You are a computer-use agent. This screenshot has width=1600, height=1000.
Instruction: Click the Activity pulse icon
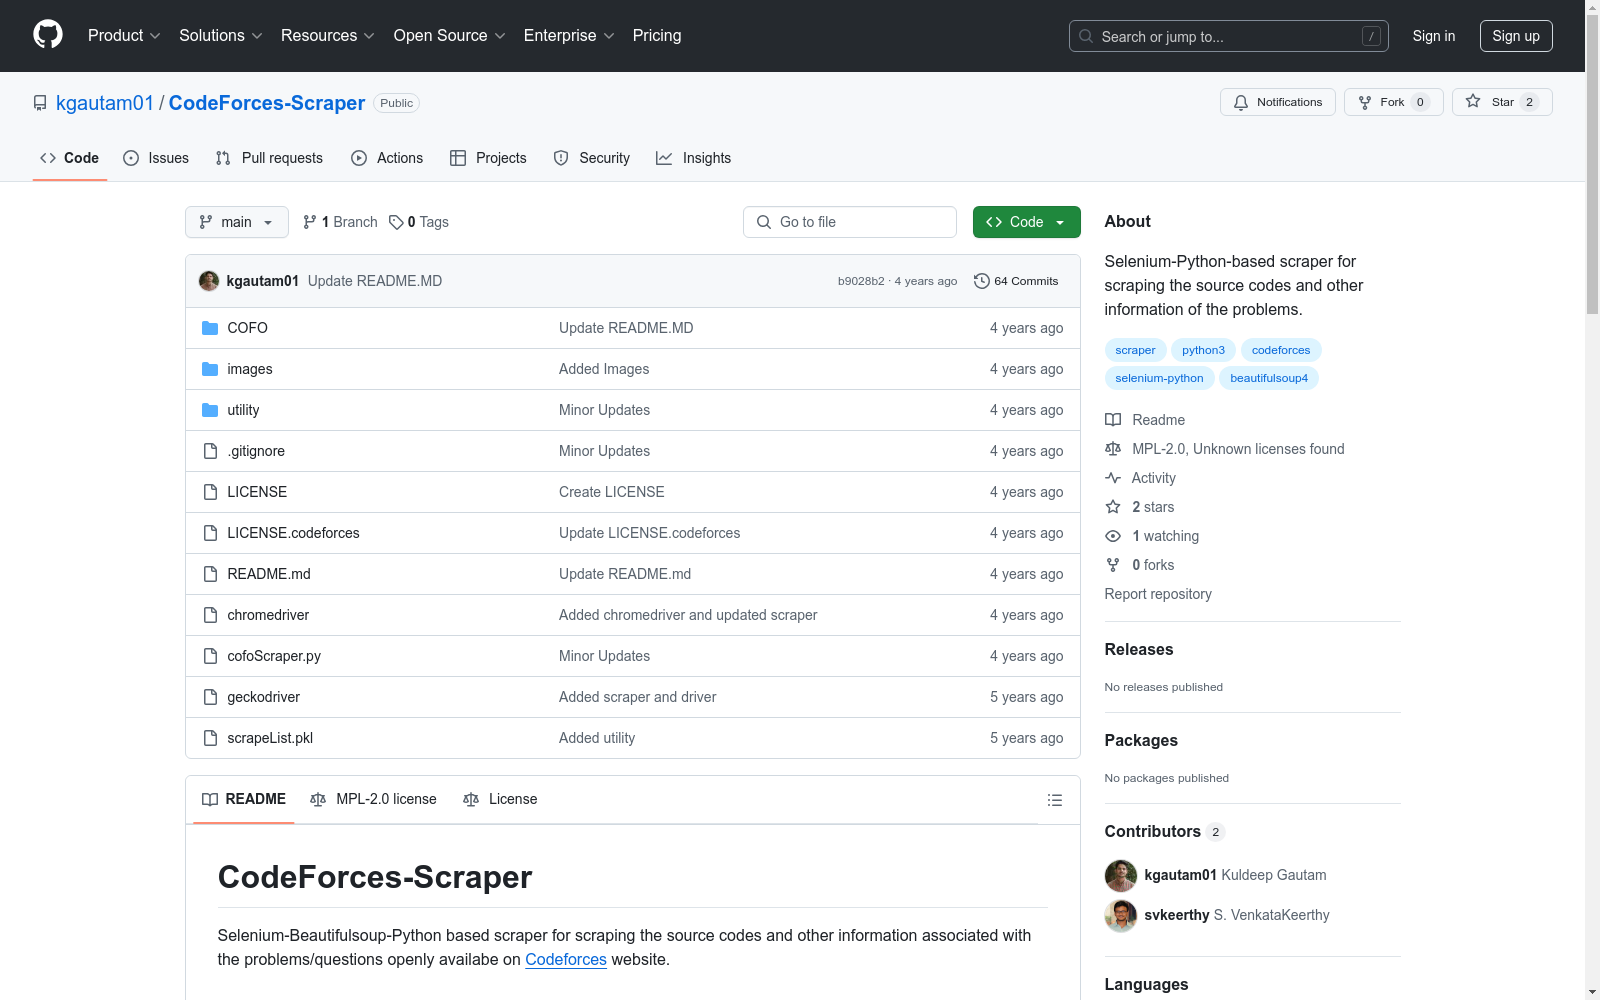1113,478
